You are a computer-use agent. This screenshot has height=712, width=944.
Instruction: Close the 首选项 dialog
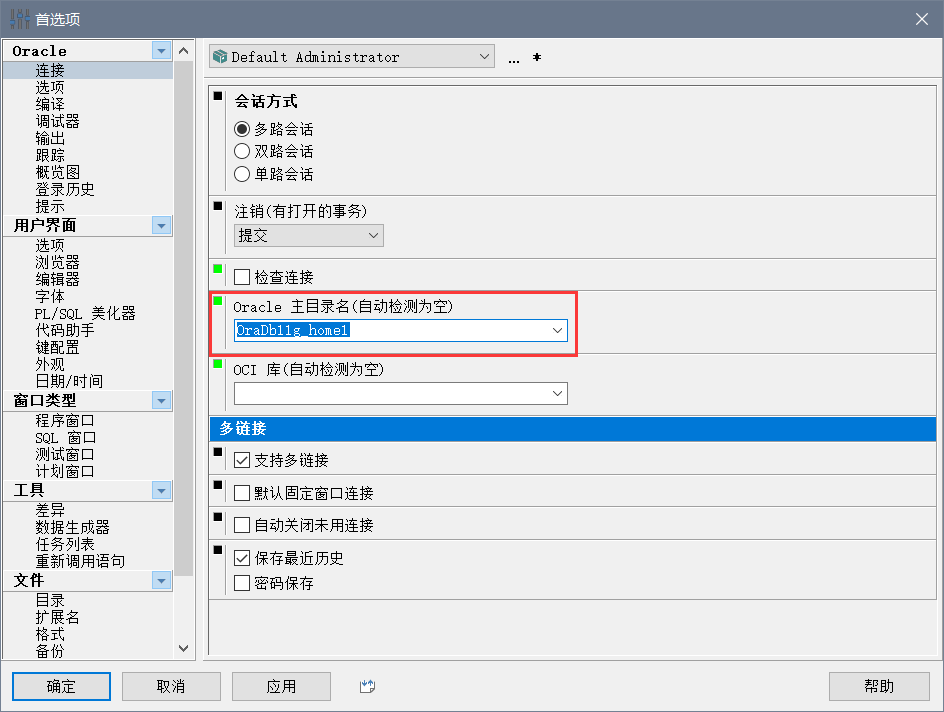(x=922, y=19)
